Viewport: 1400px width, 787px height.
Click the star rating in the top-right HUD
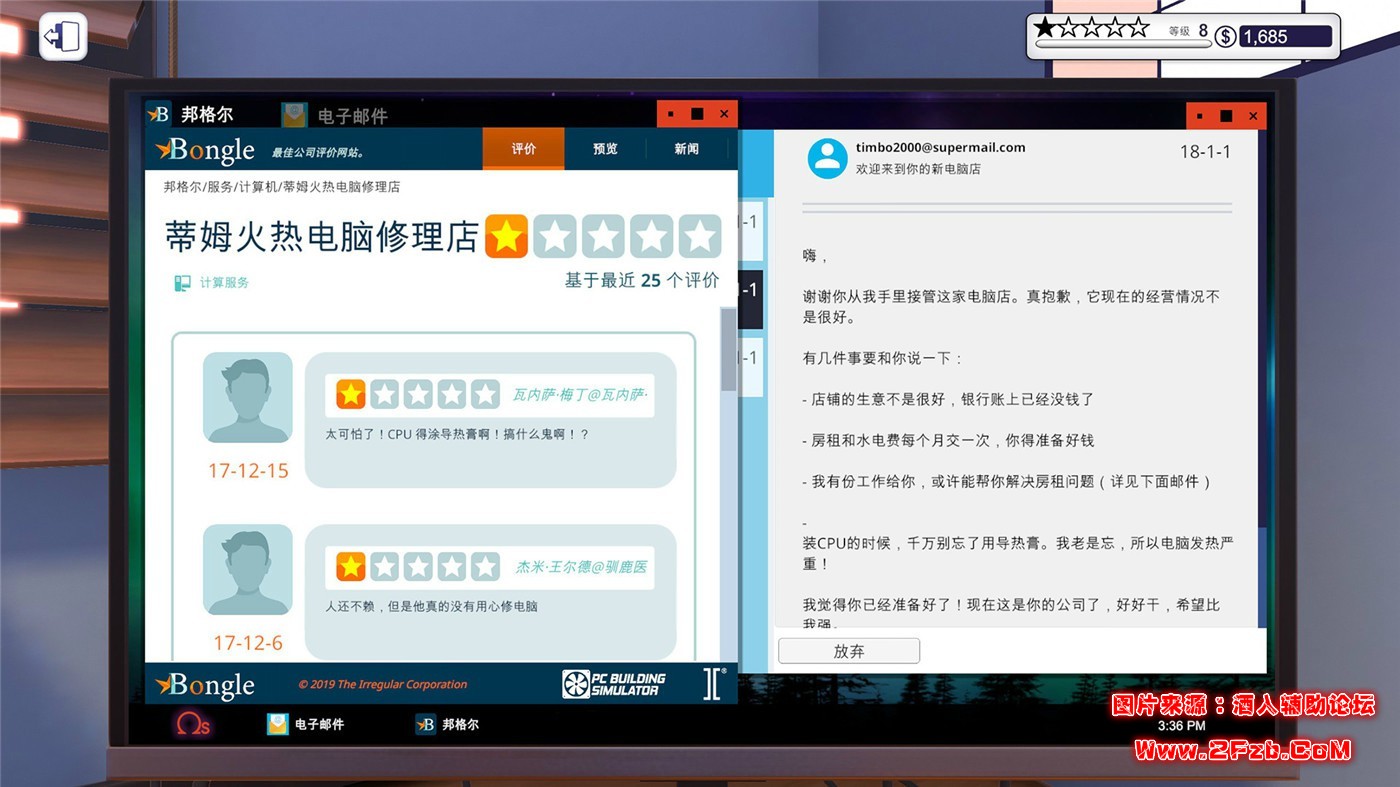(x=1091, y=27)
